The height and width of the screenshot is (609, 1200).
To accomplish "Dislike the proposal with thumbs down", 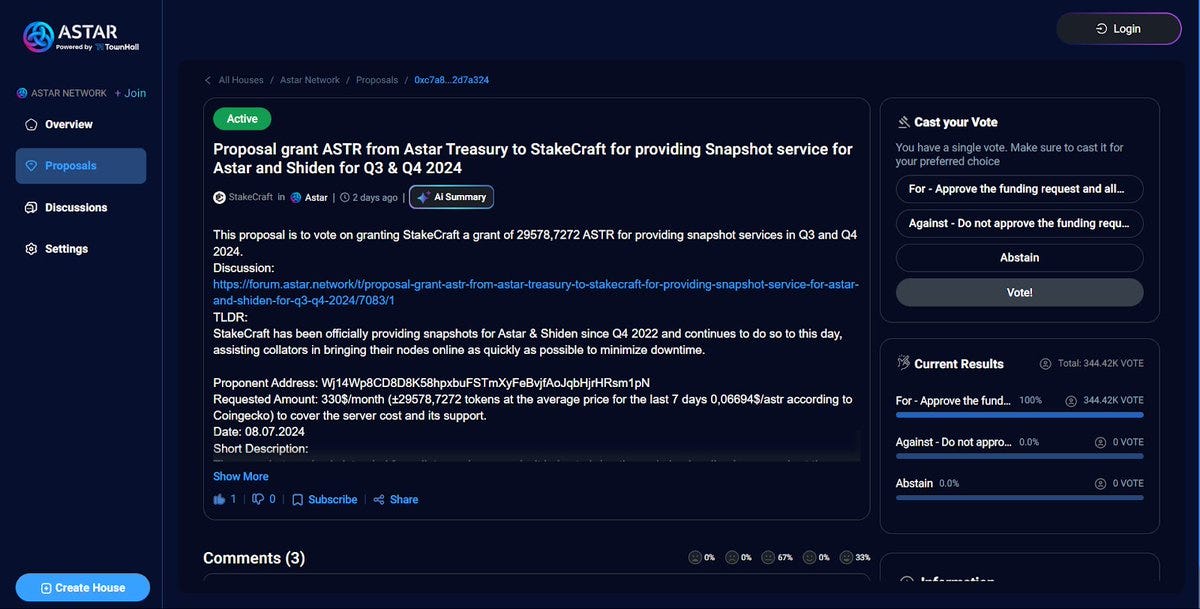I will [258, 499].
